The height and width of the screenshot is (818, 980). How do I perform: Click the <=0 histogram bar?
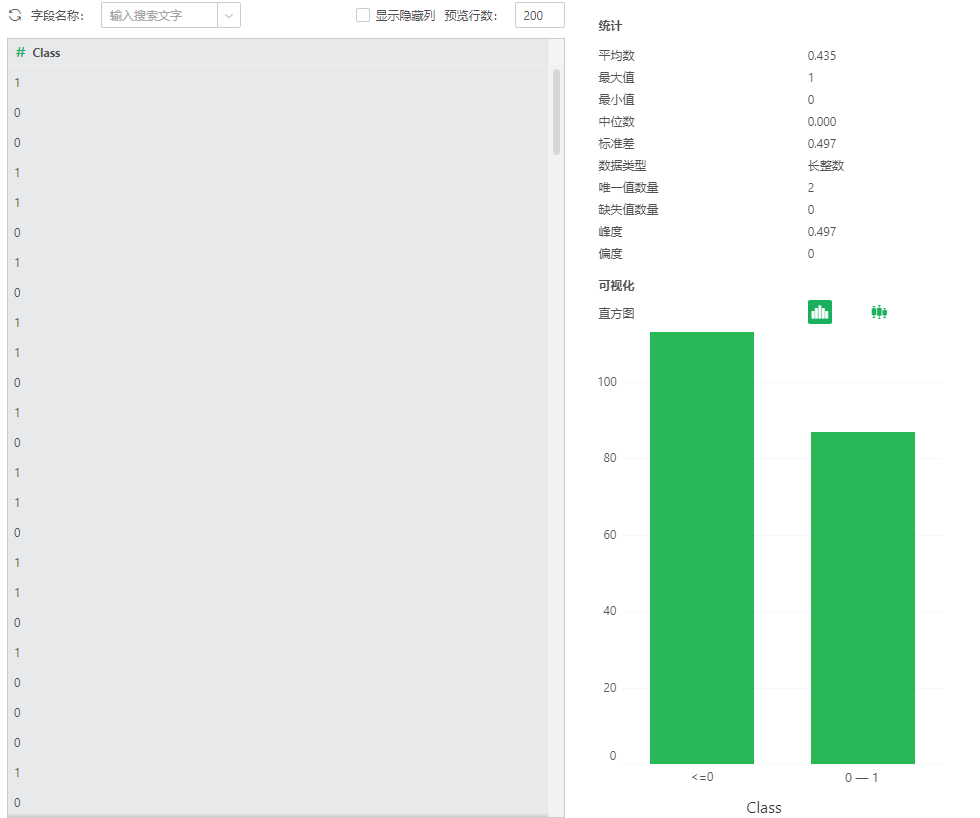[701, 548]
